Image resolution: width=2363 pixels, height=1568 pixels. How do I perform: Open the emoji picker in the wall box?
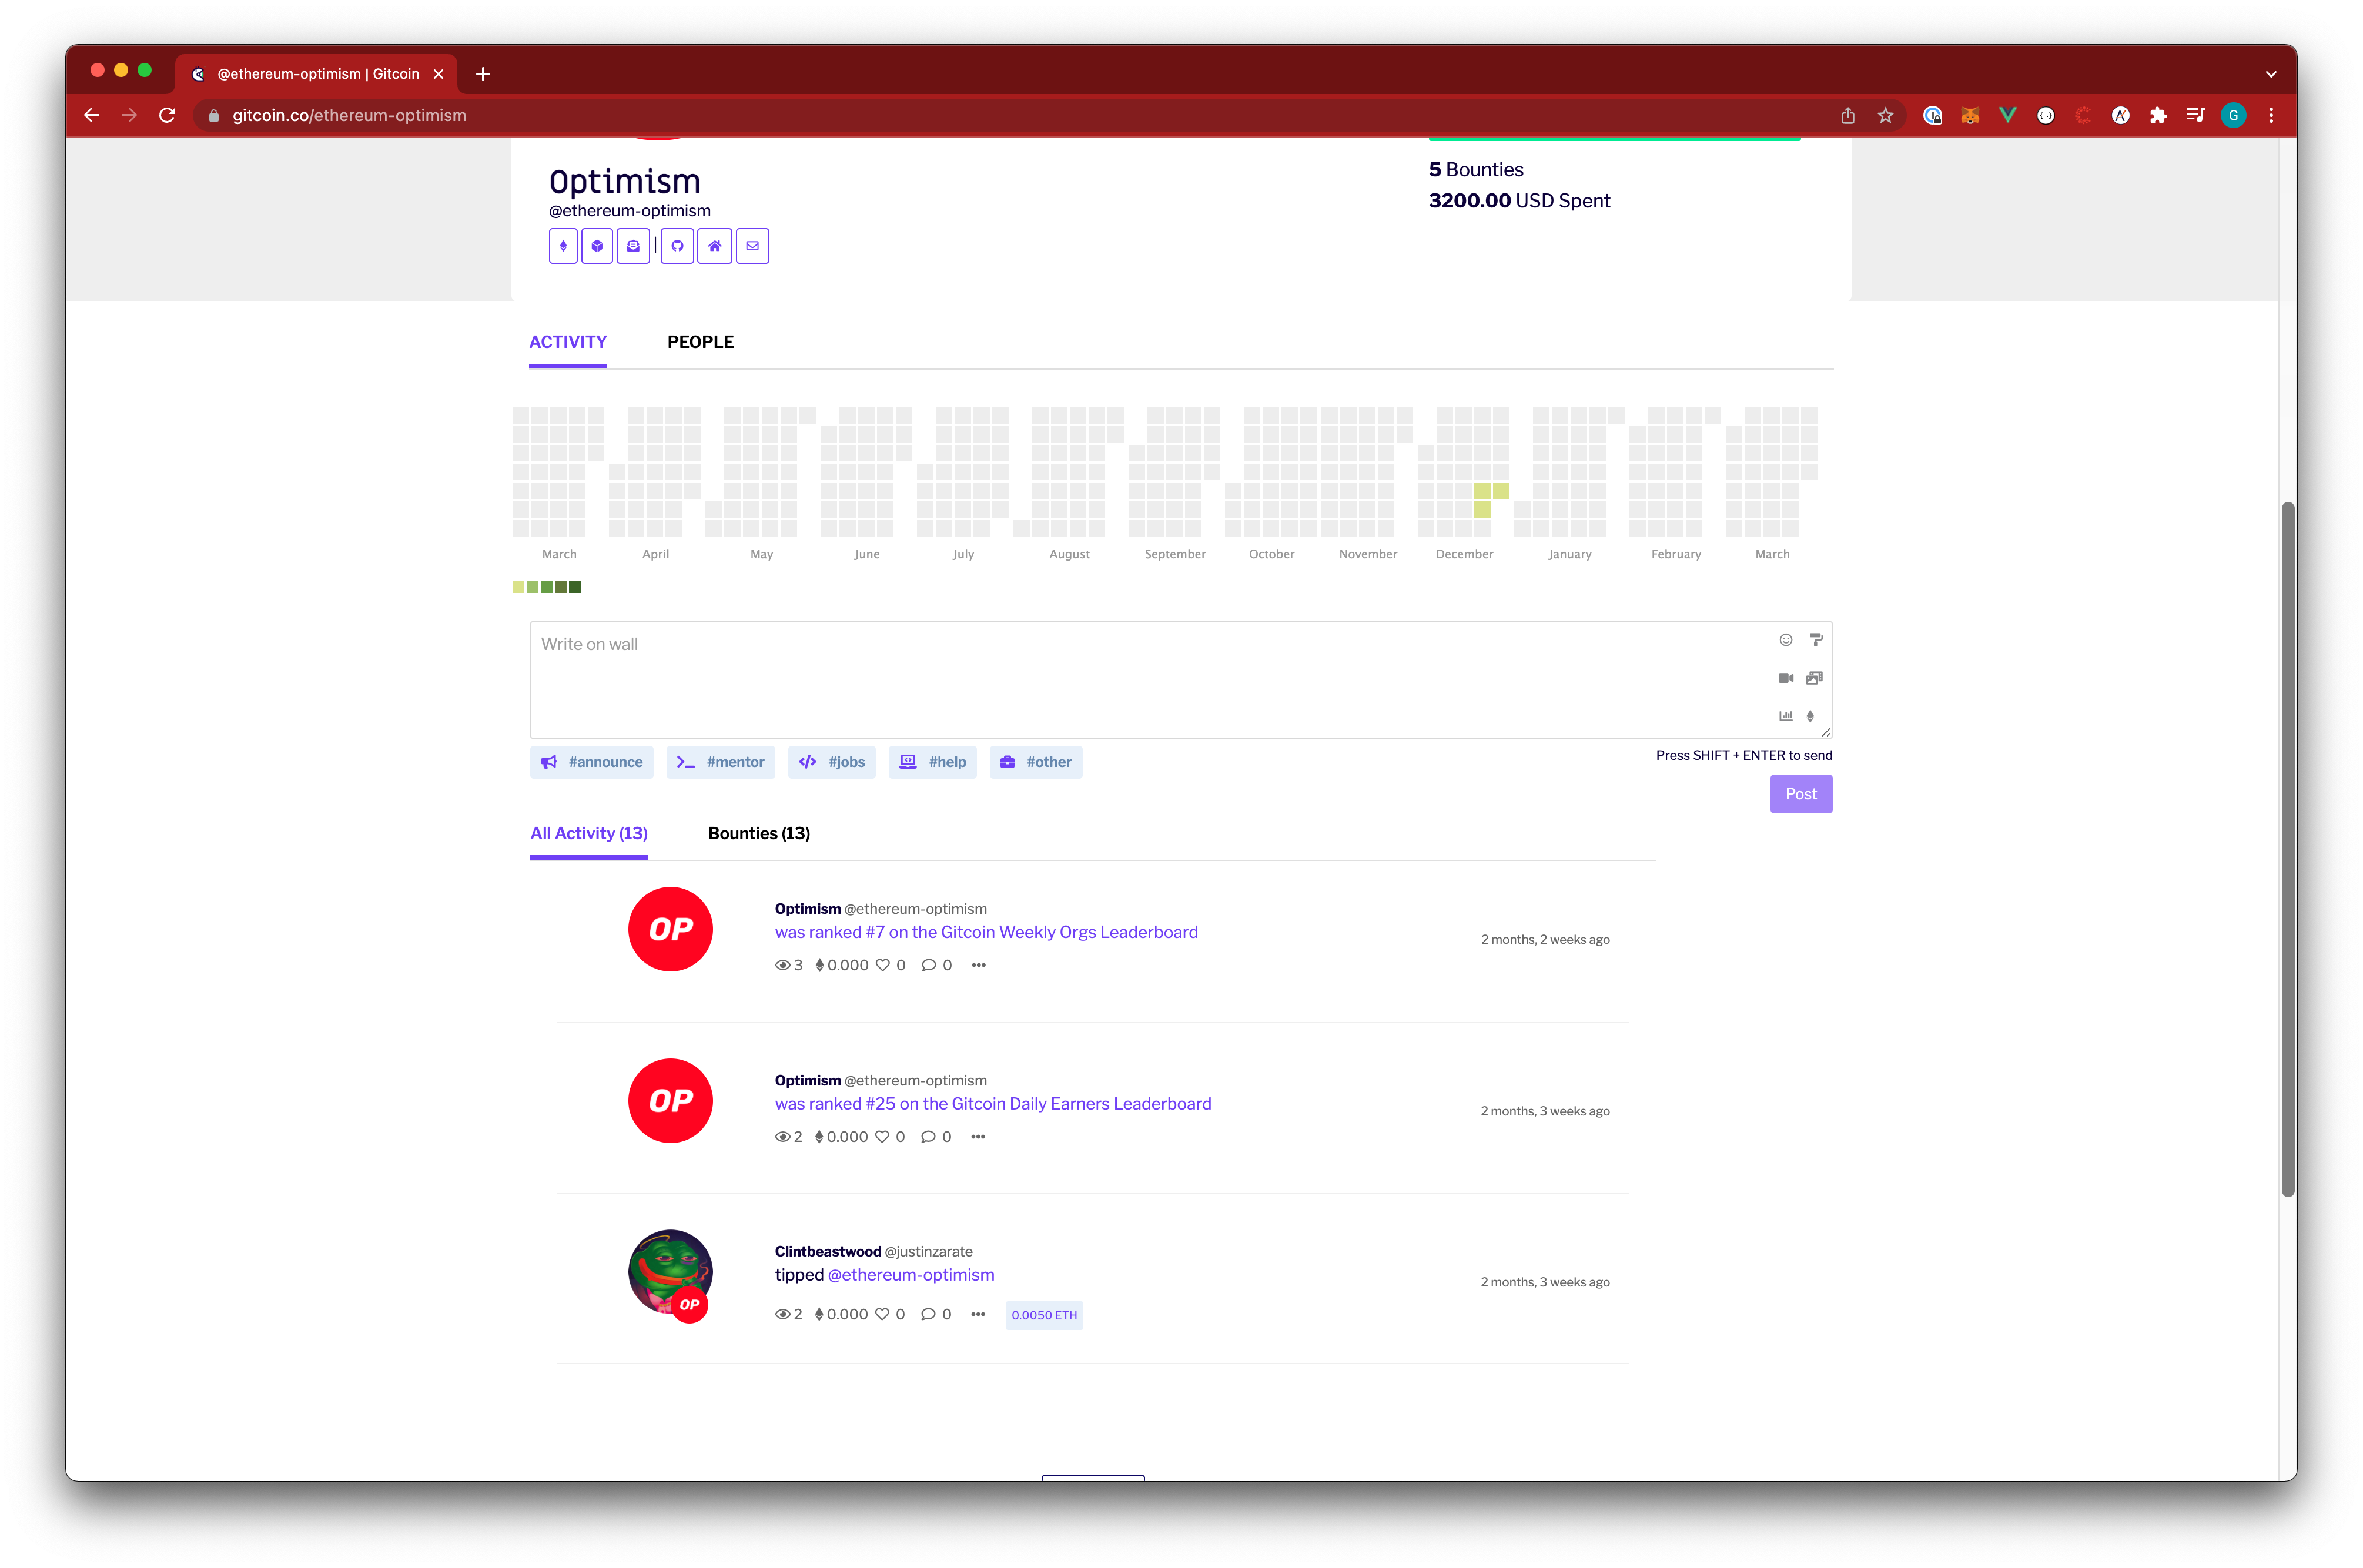pyautogui.click(x=1786, y=640)
